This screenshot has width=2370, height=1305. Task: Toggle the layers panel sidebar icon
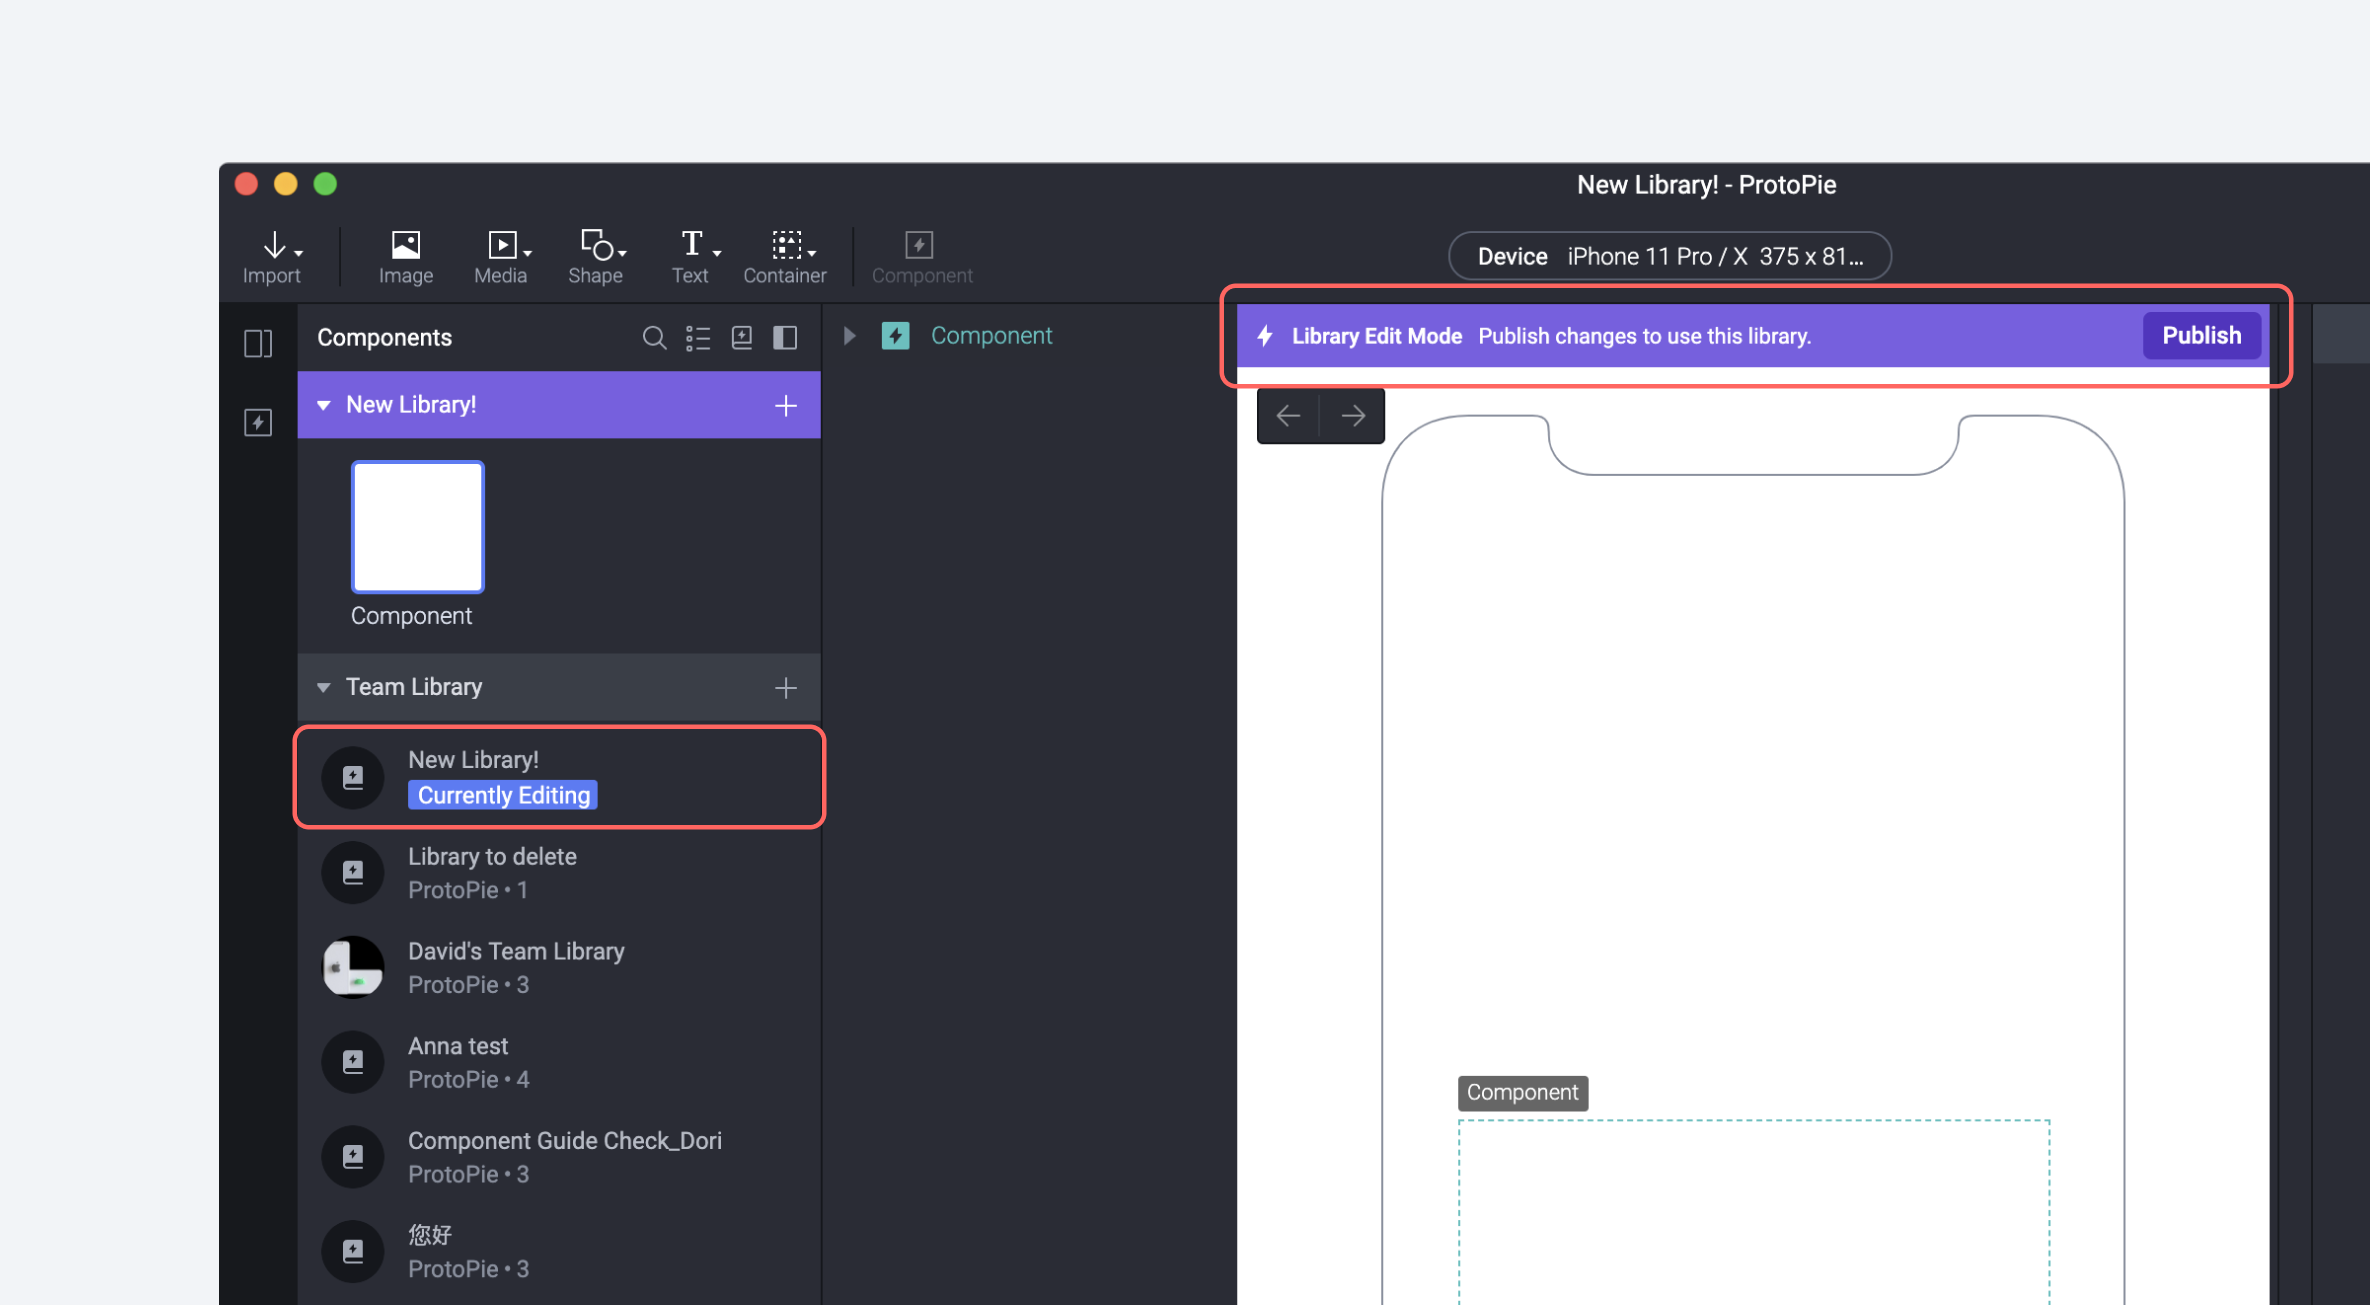[x=258, y=343]
